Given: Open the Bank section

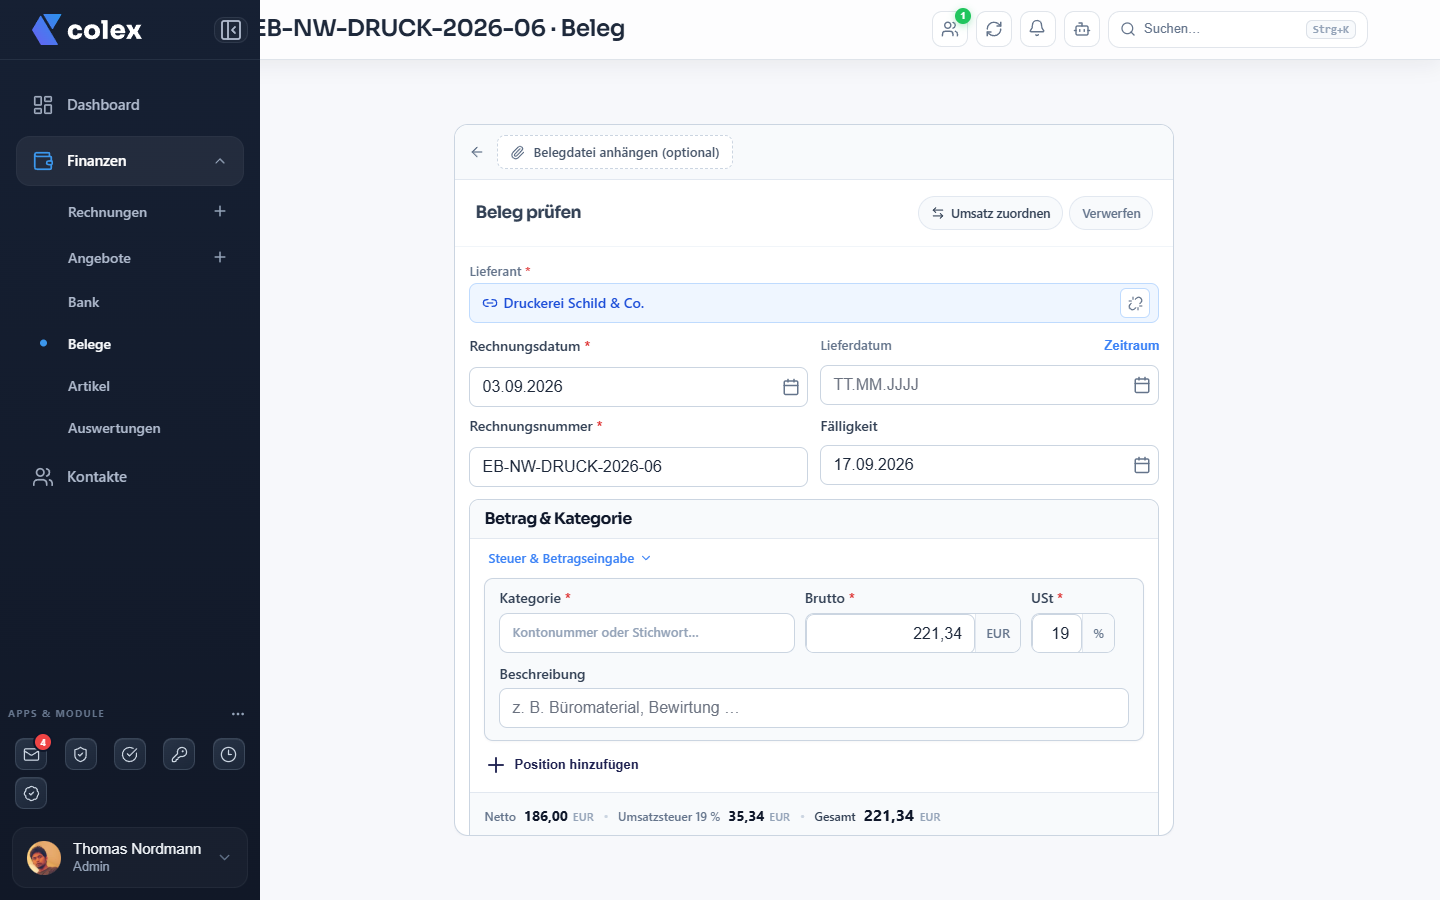Looking at the screenshot, I should tap(84, 302).
